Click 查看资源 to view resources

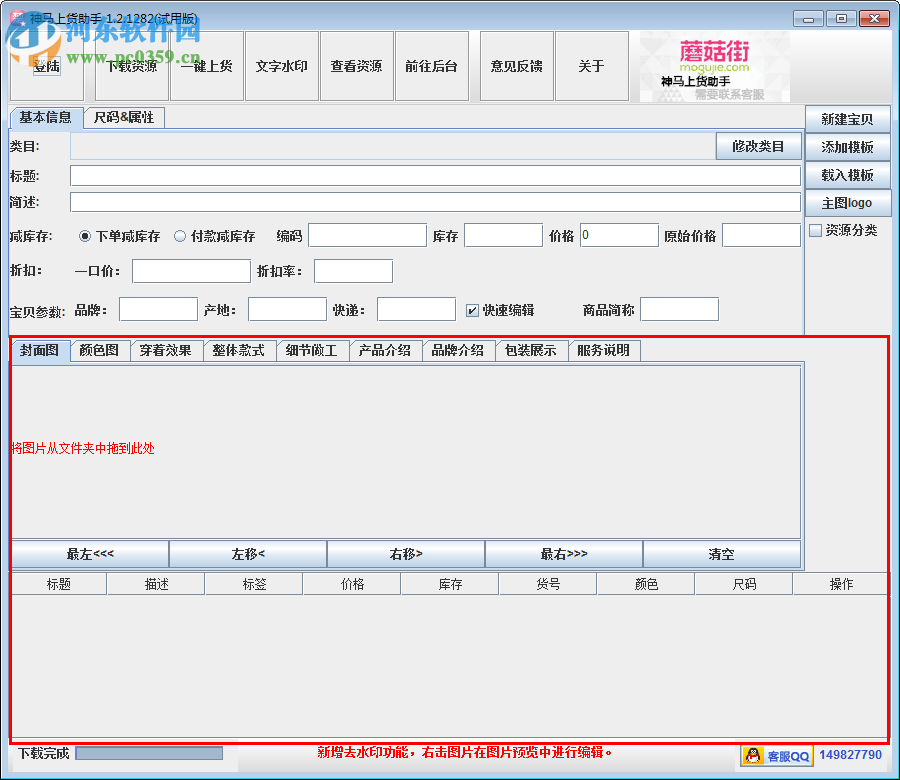(357, 66)
